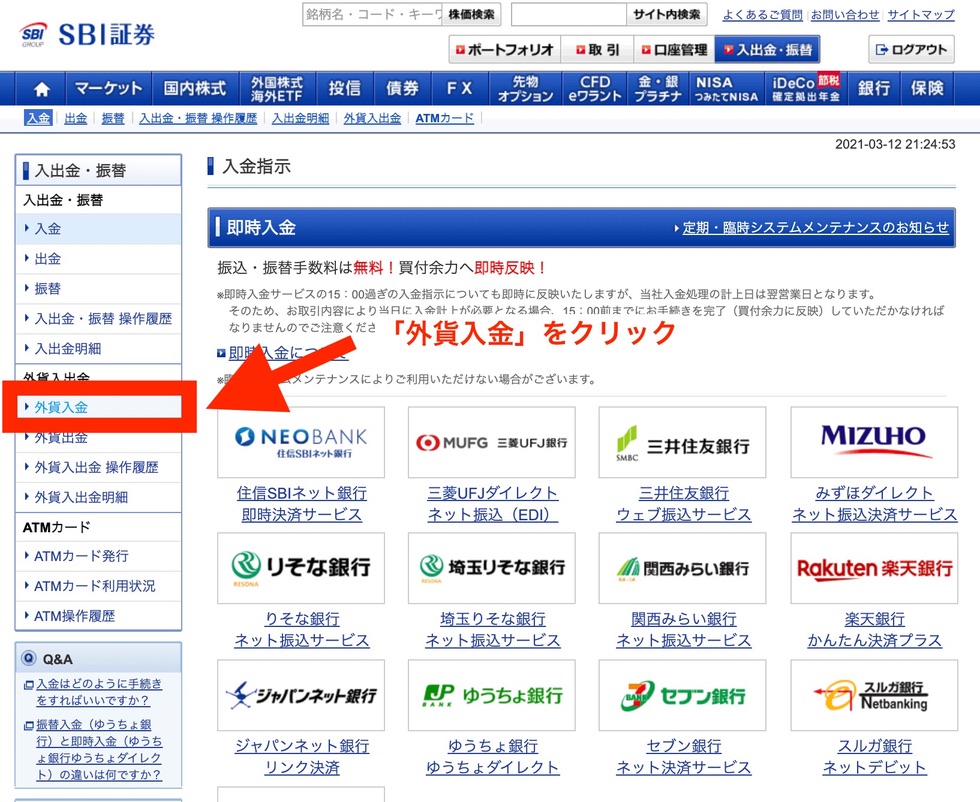Open the iDeCo 確定拠出年金 menu
Viewport: 980px width, 802px height.
click(806, 89)
